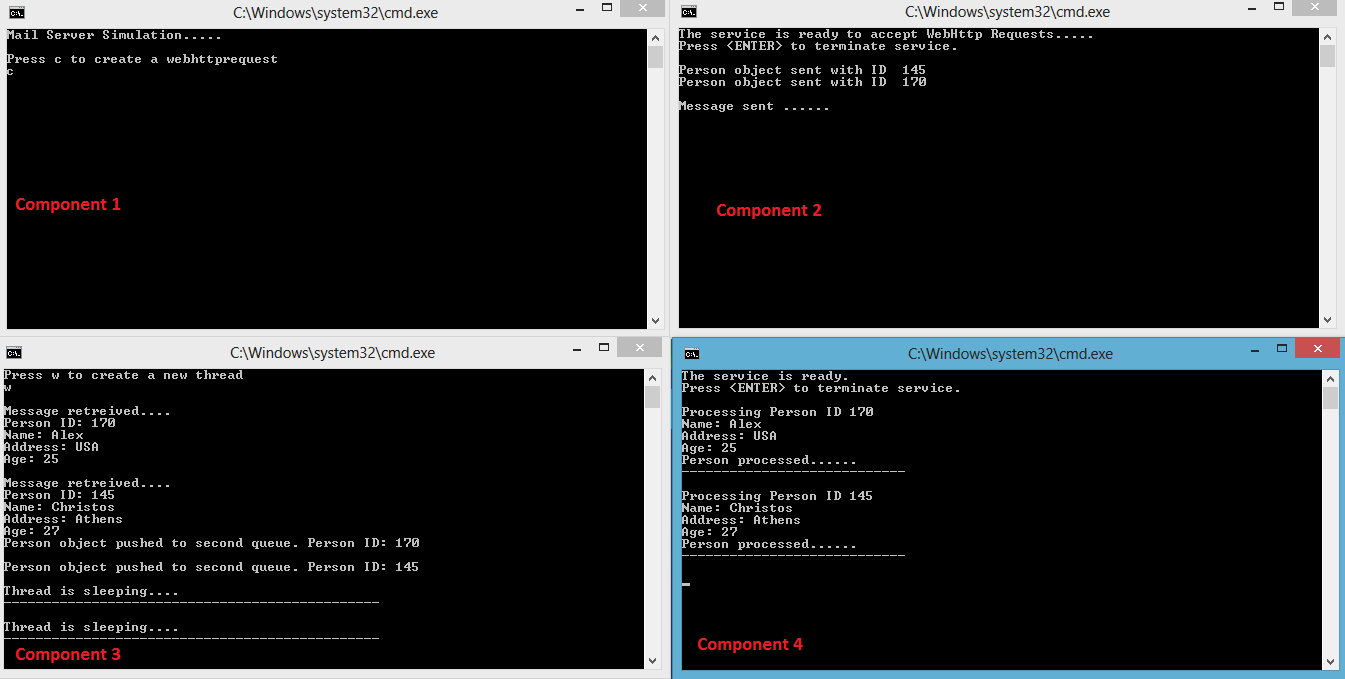The image size is (1345, 679).
Task: Open system menu icon of WebHttp Requests service window
Action: 689,13
